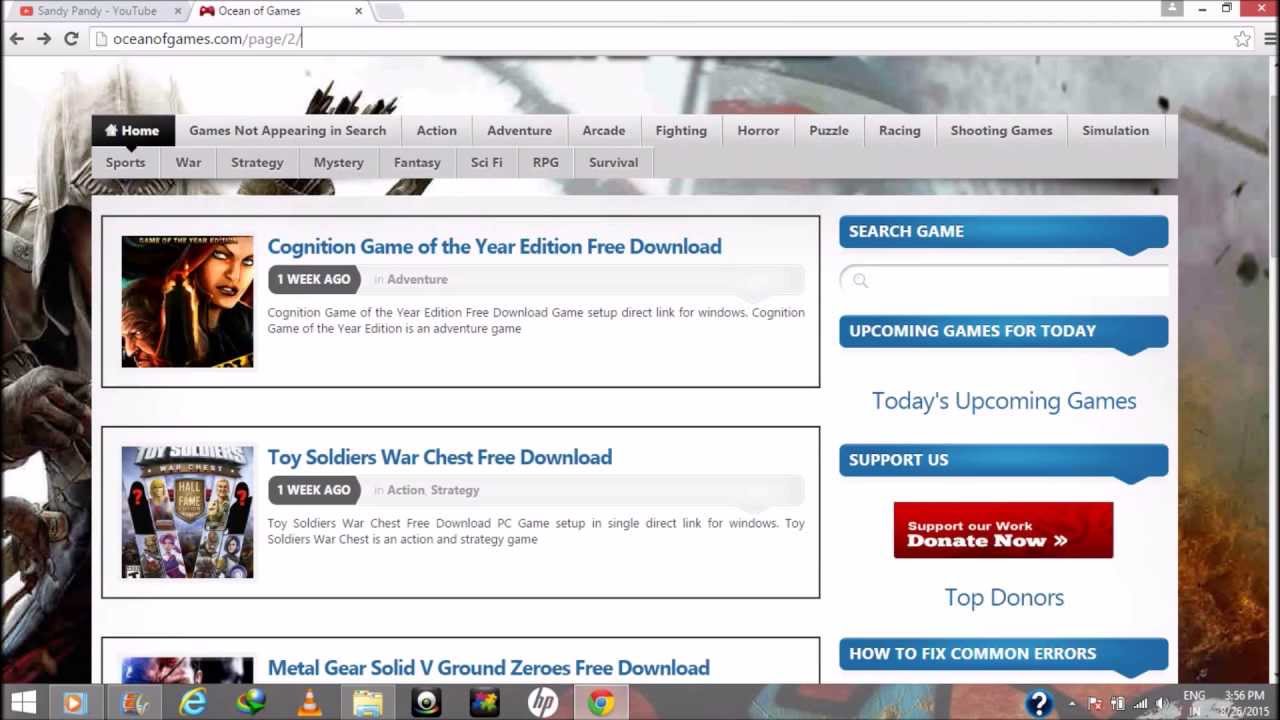
Task: Open Games Not Appearing in Search
Action: click(x=287, y=130)
